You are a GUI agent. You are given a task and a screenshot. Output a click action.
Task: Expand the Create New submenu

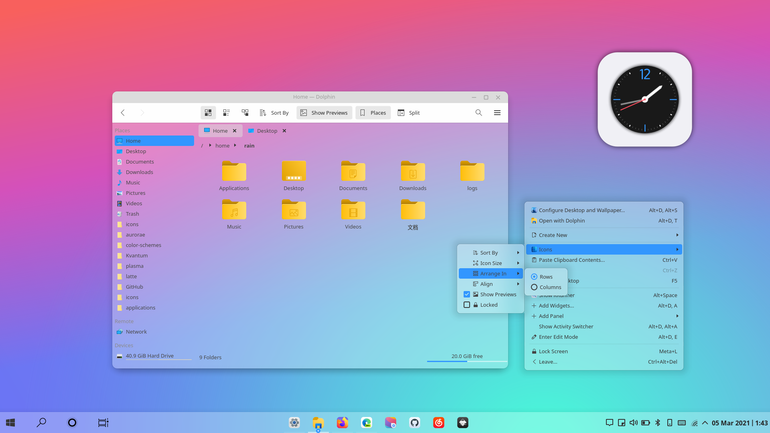click(x=604, y=235)
